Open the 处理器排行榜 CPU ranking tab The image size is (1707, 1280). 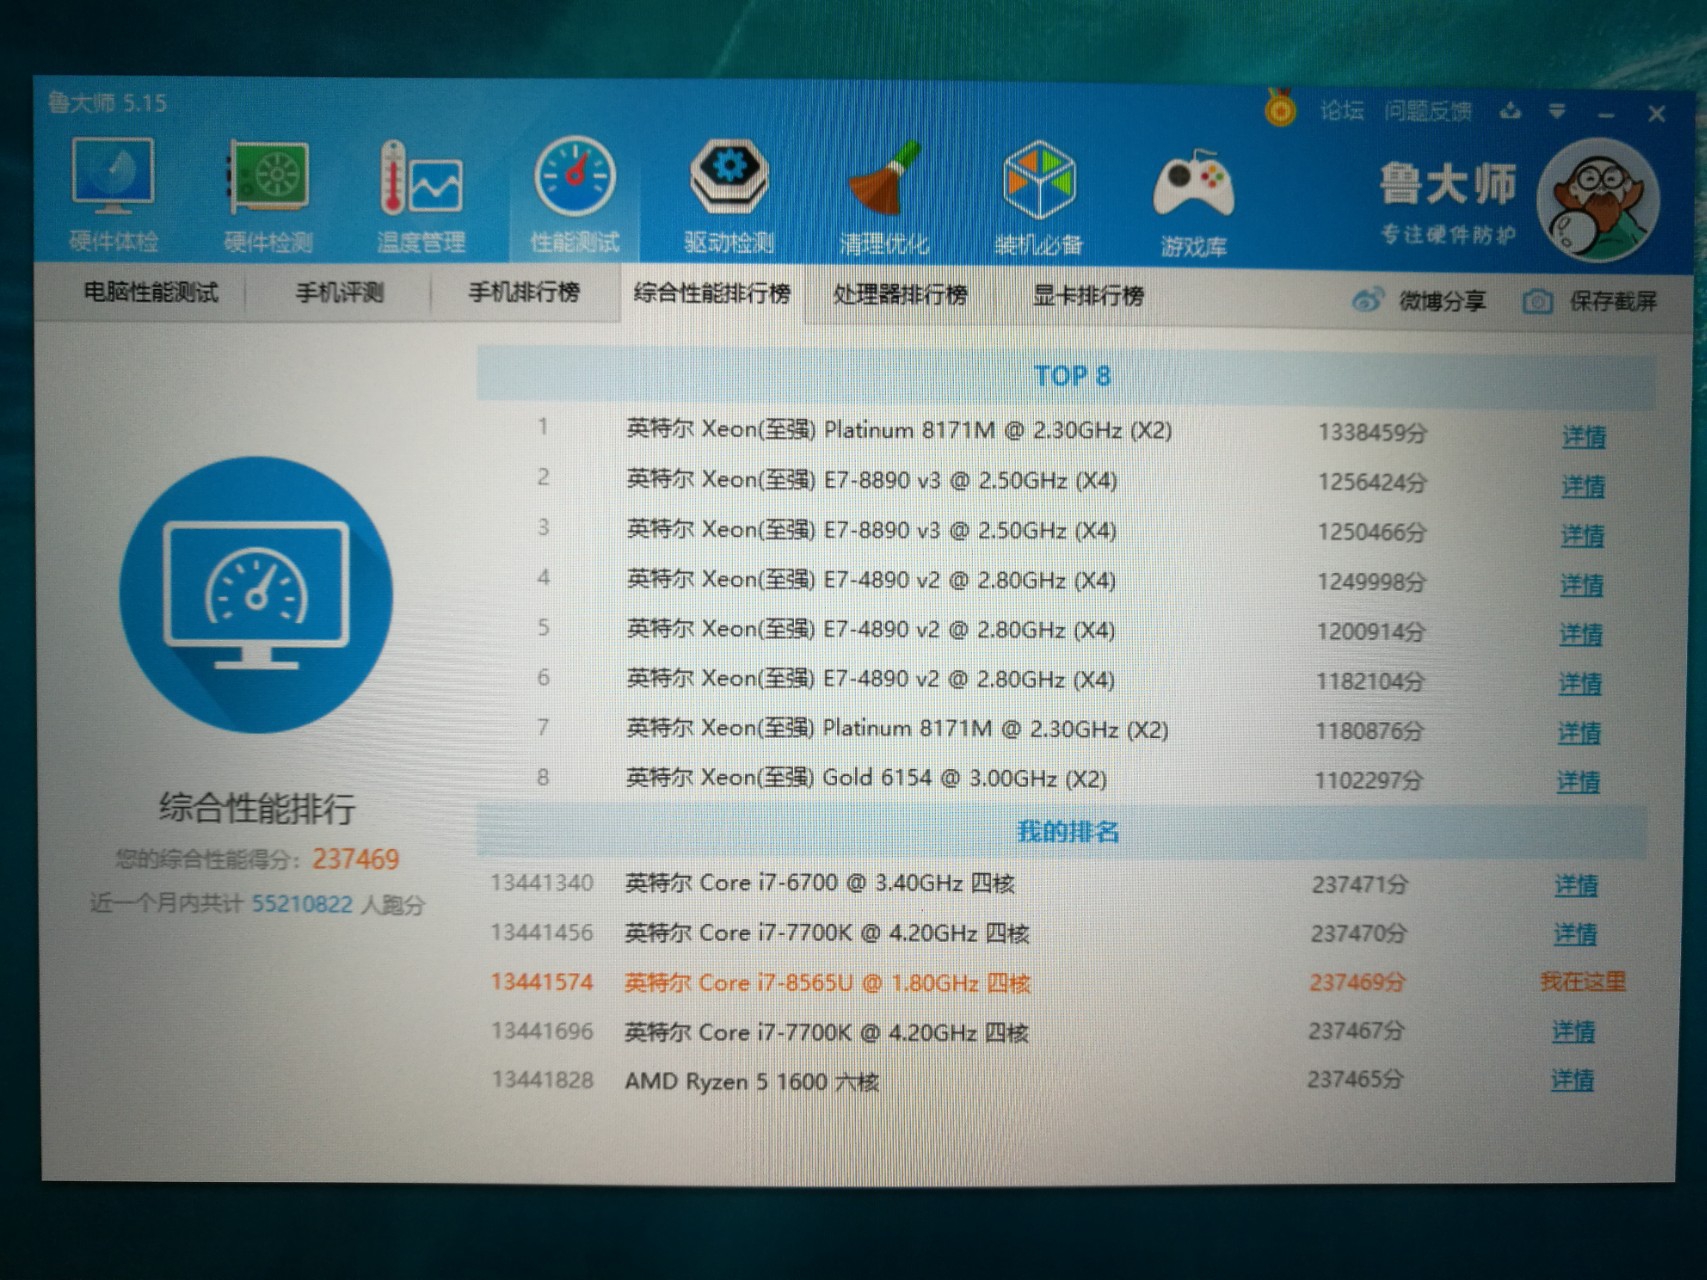click(x=901, y=295)
